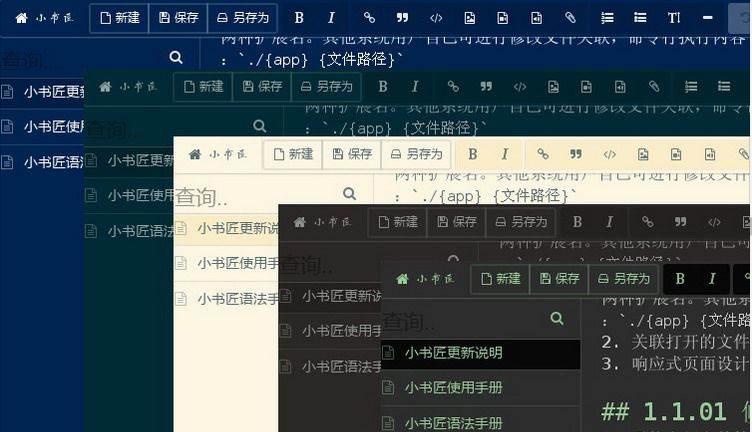Insert ordered list in navy blue window

click(x=607, y=18)
